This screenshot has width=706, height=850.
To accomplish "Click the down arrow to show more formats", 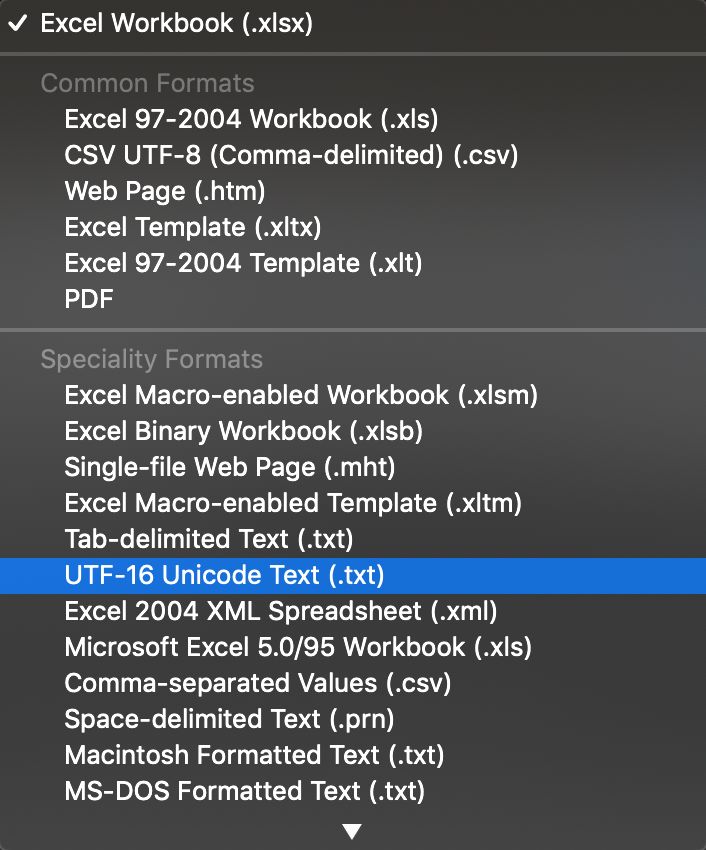I will (351, 831).
